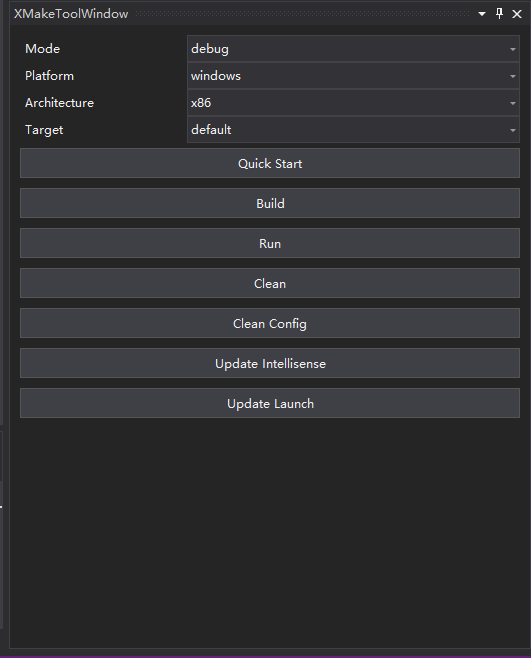The width and height of the screenshot is (531, 658).
Task: Toggle the auto-hide pin icon
Action: click(499, 13)
